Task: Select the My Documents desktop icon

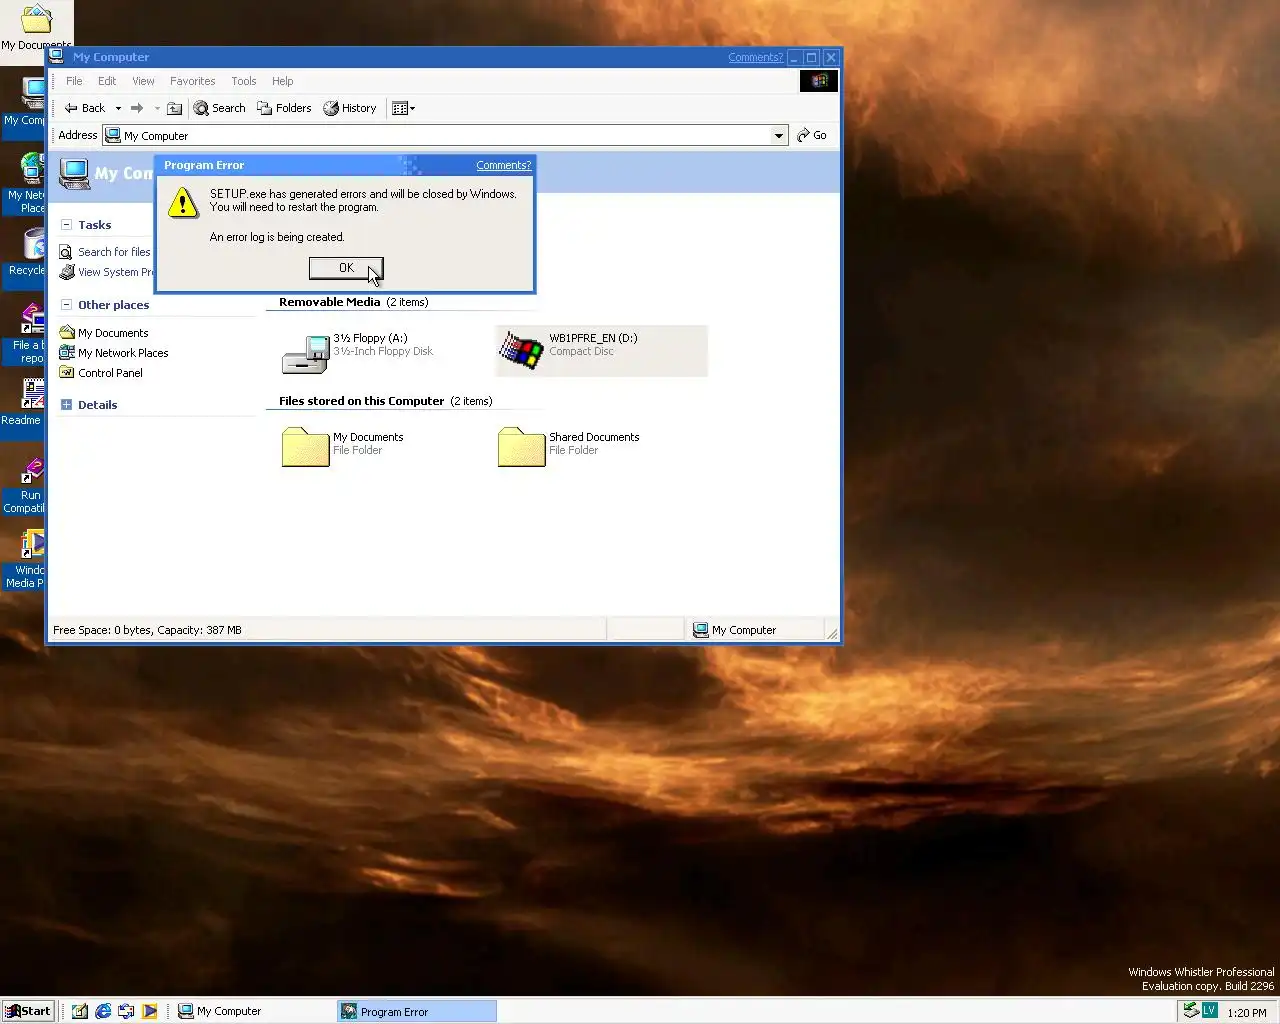Action: pyautogui.click(x=37, y=27)
